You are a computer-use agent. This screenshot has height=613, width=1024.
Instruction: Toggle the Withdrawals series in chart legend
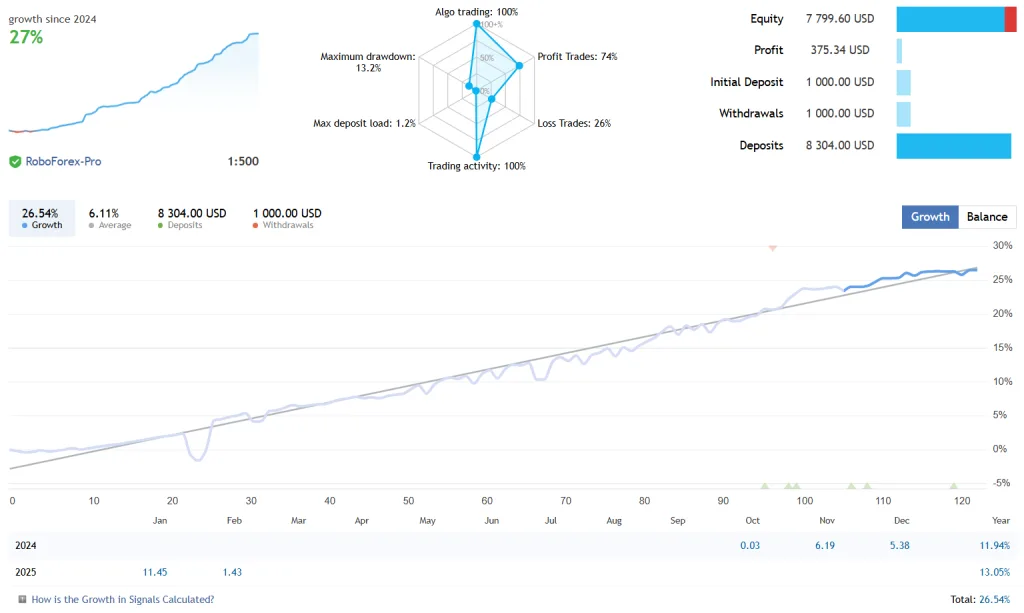tap(287, 218)
